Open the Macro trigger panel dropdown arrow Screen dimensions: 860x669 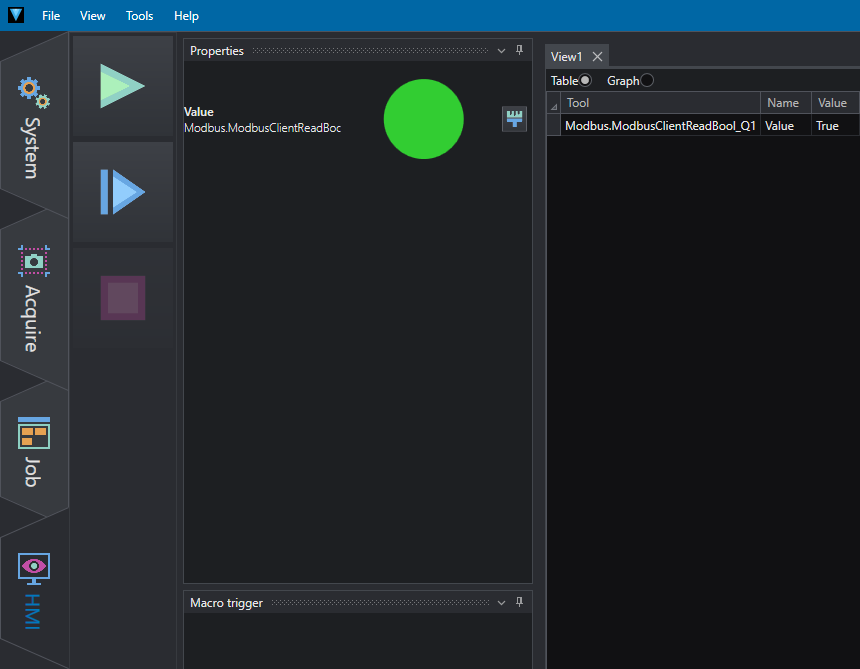tap(502, 603)
